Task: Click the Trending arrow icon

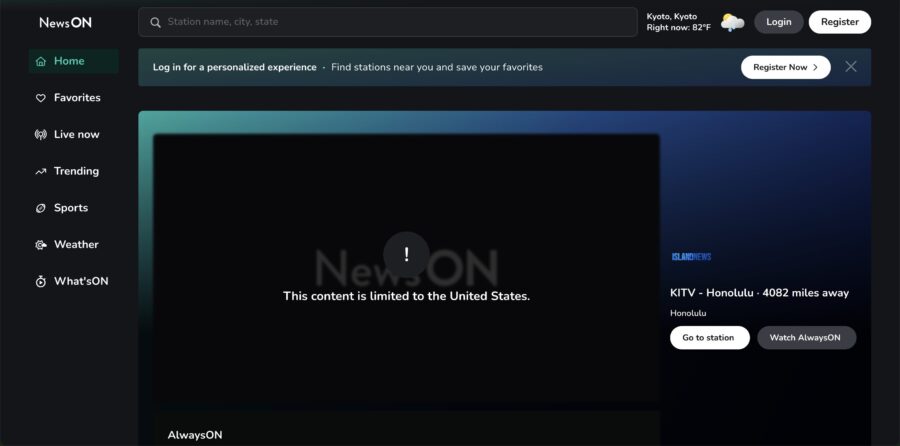Action: tap(41, 172)
